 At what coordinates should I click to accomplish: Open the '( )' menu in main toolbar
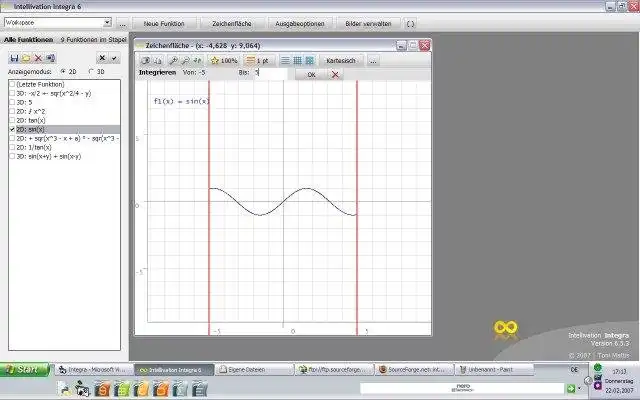click(x=411, y=24)
